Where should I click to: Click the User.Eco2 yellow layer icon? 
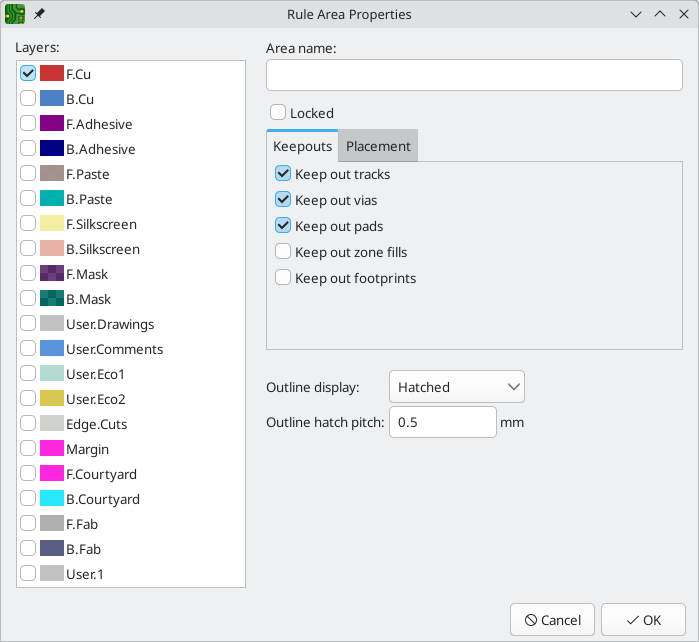pyautogui.click(x=52, y=399)
